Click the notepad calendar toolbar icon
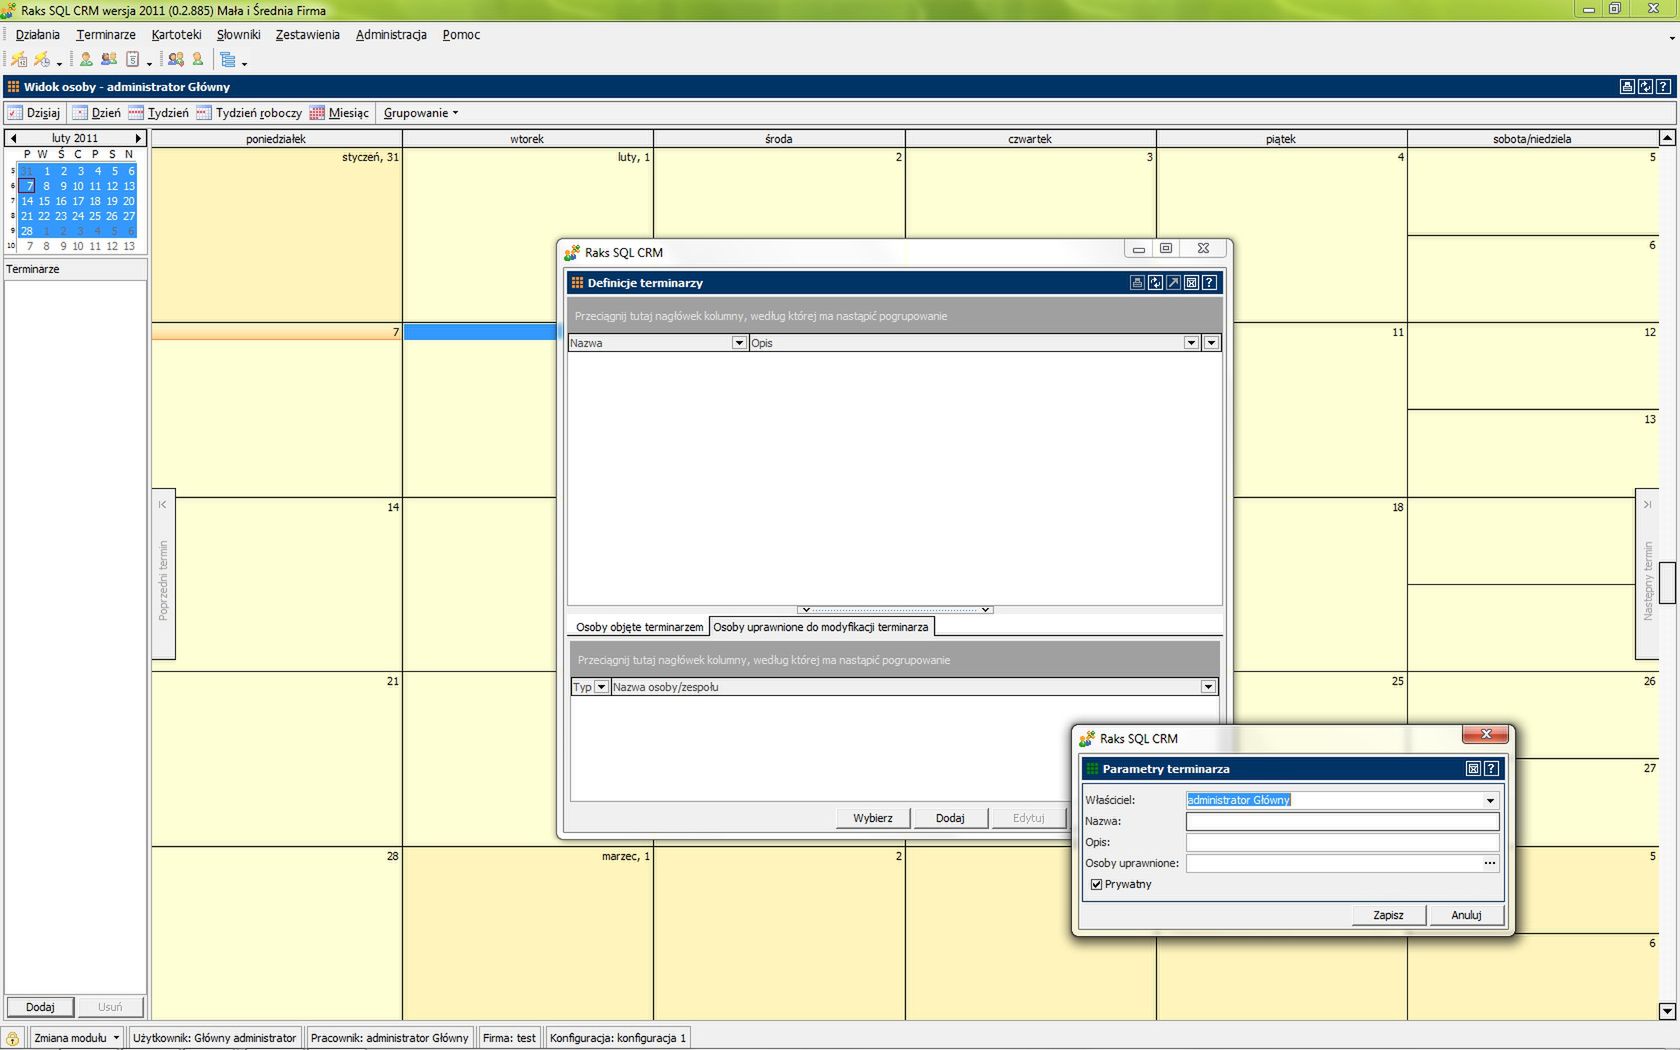Image resolution: width=1680 pixels, height=1050 pixels. [132, 60]
